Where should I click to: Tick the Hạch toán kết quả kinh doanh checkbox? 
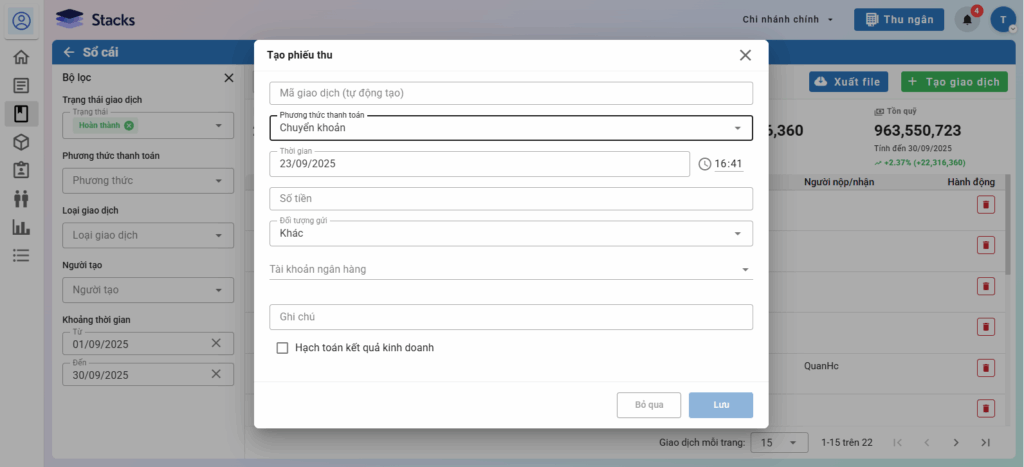pyautogui.click(x=282, y=348)
